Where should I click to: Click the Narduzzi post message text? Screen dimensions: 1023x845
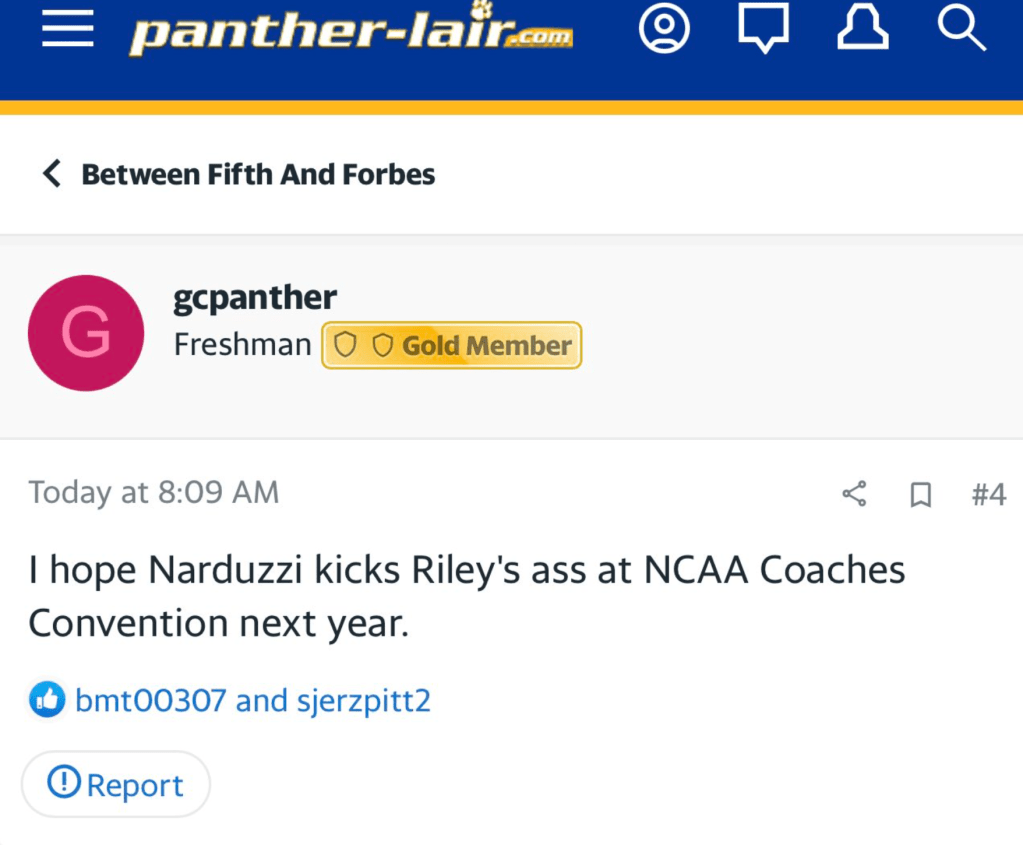pyautogui.click(x=466, y=596)
